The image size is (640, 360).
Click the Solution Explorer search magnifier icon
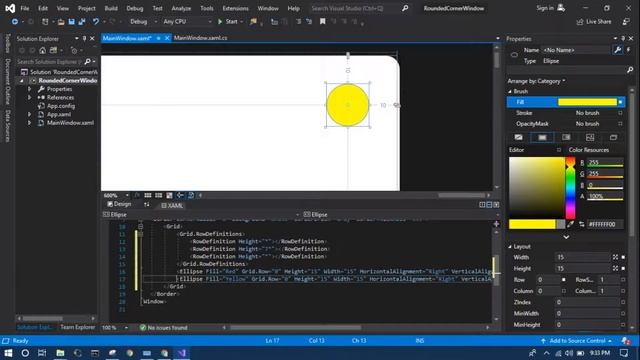click(x=87, y=62)
